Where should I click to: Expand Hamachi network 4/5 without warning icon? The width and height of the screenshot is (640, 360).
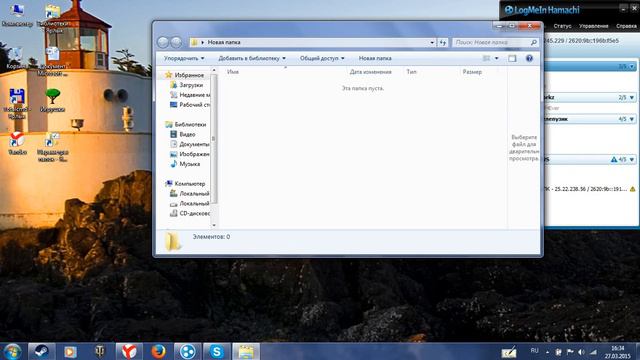[632, 119]
